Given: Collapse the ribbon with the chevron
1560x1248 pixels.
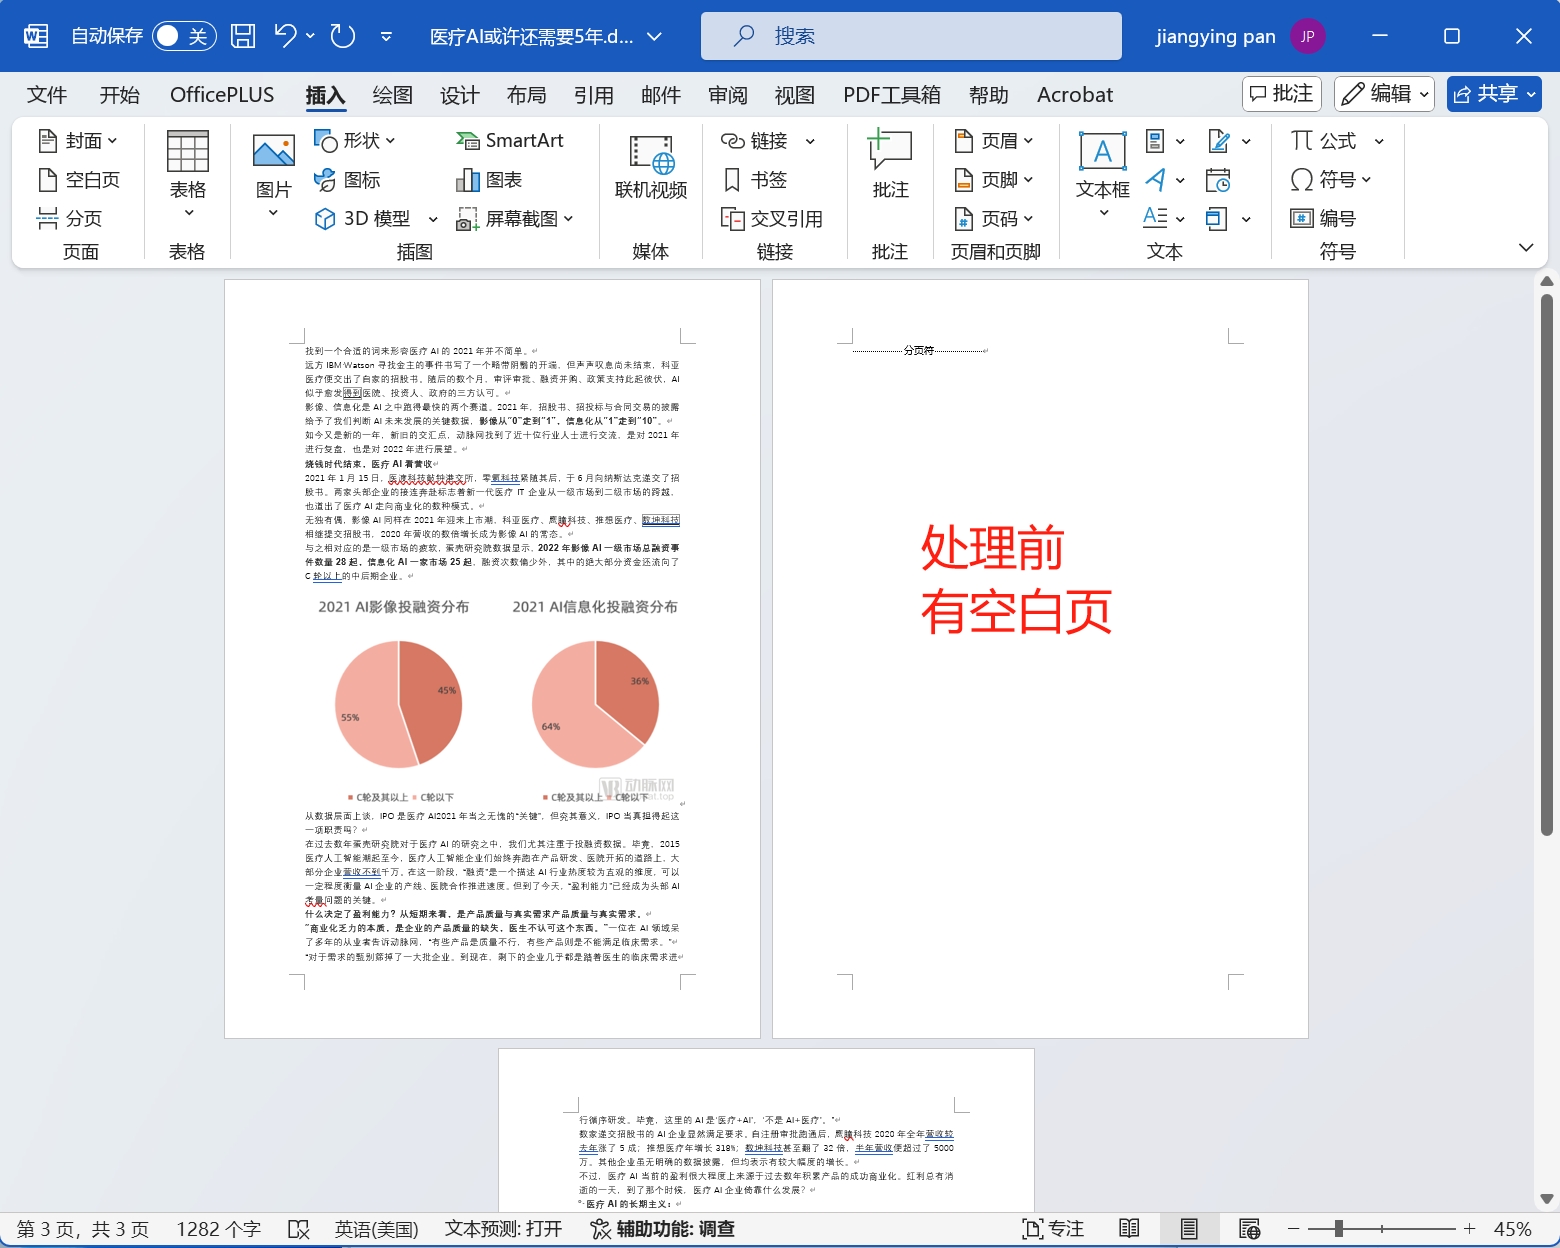Looking at the screenshot, I should (1526, 248).
